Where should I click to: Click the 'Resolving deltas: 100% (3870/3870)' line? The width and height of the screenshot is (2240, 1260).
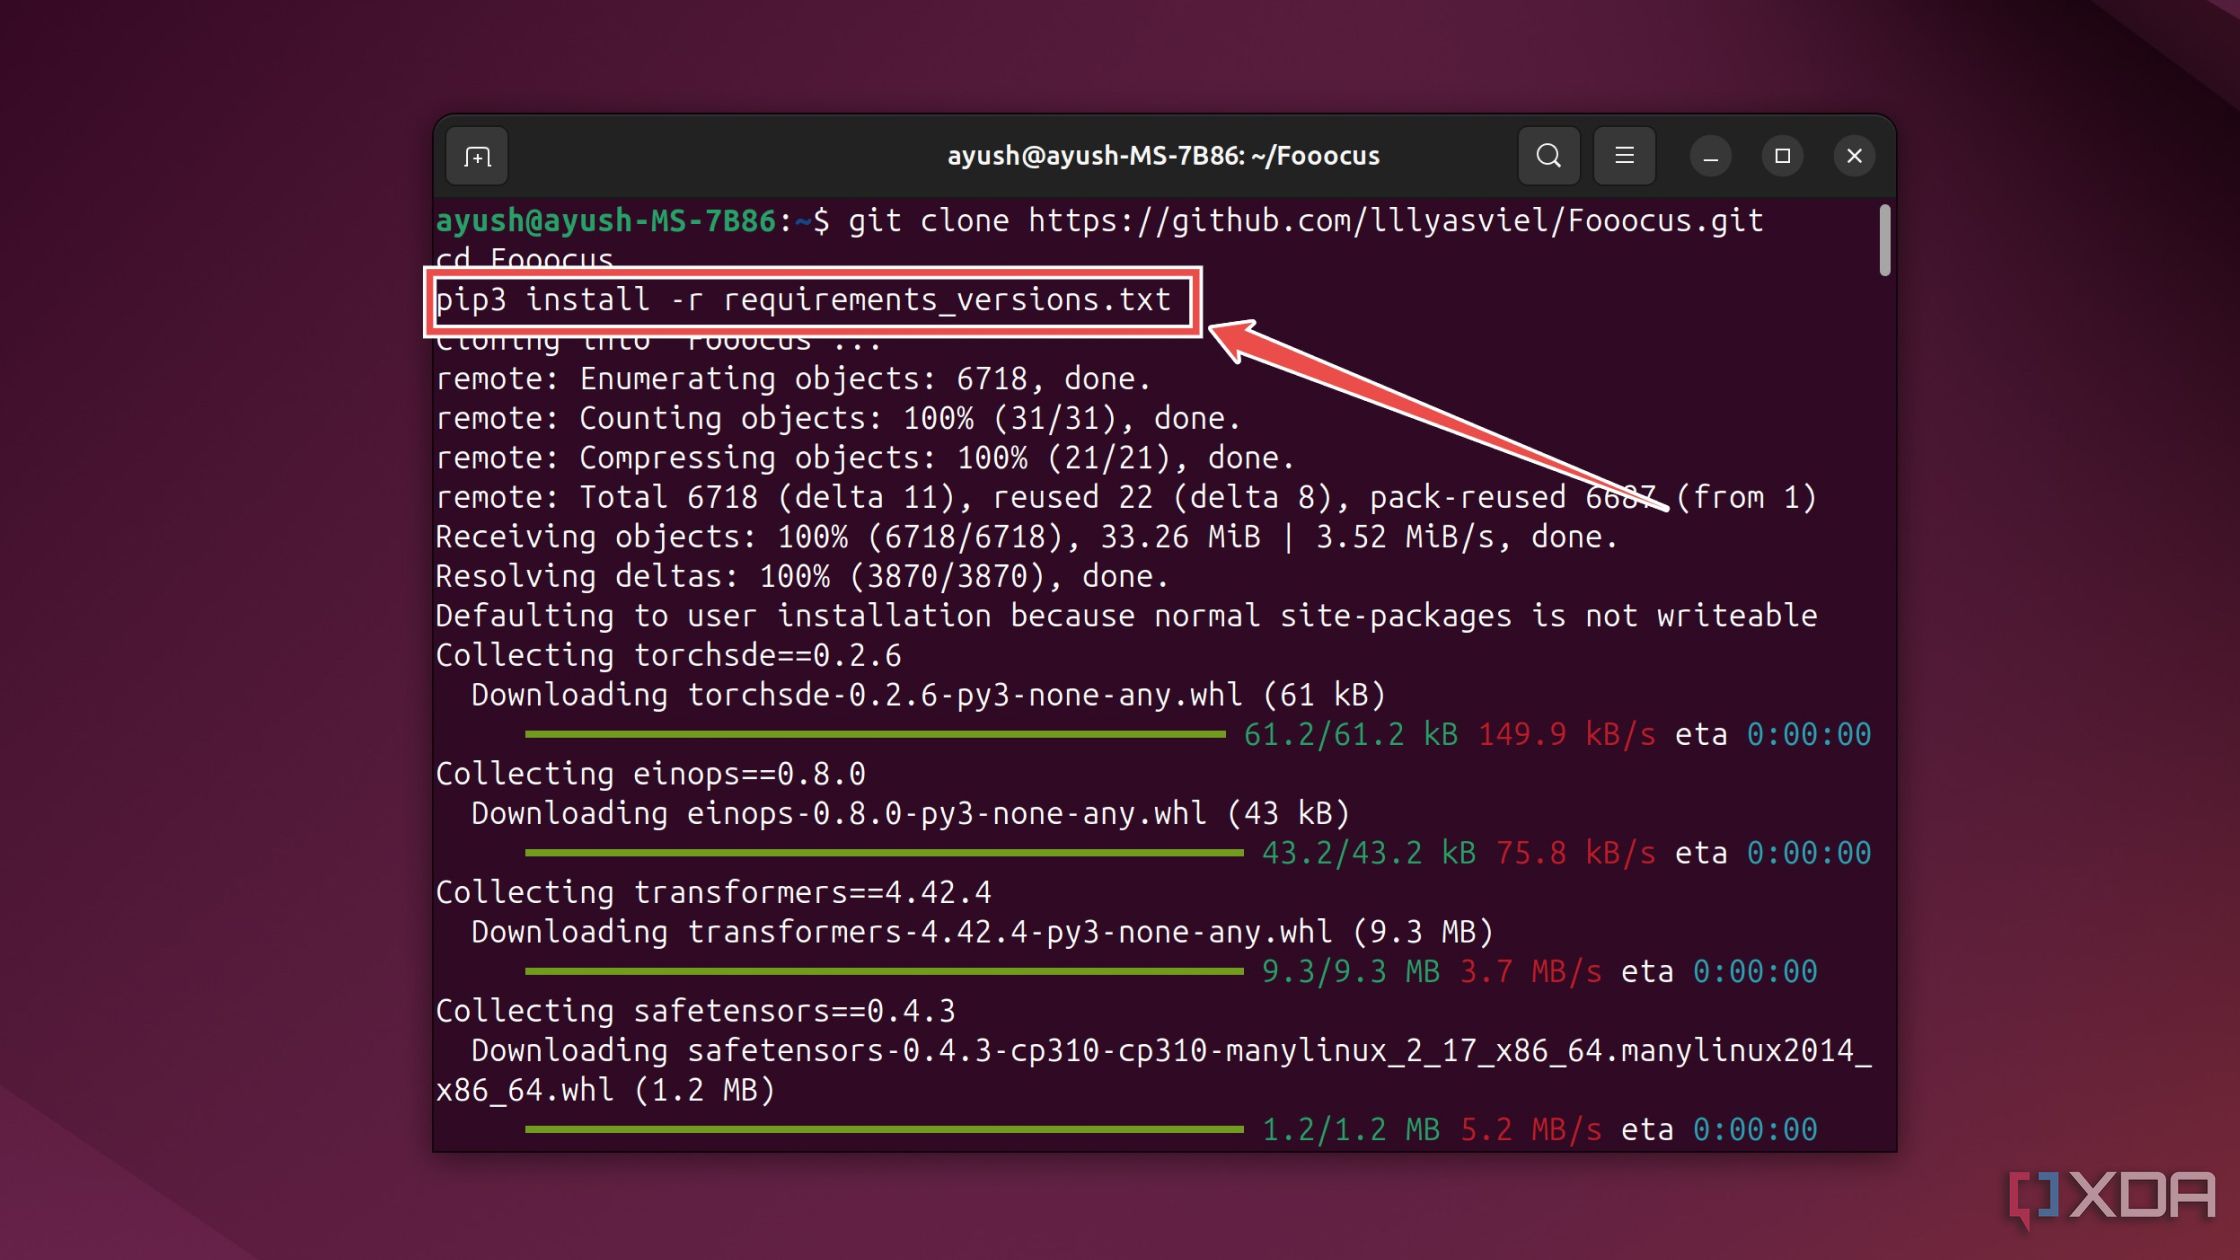tap(802, 576)
